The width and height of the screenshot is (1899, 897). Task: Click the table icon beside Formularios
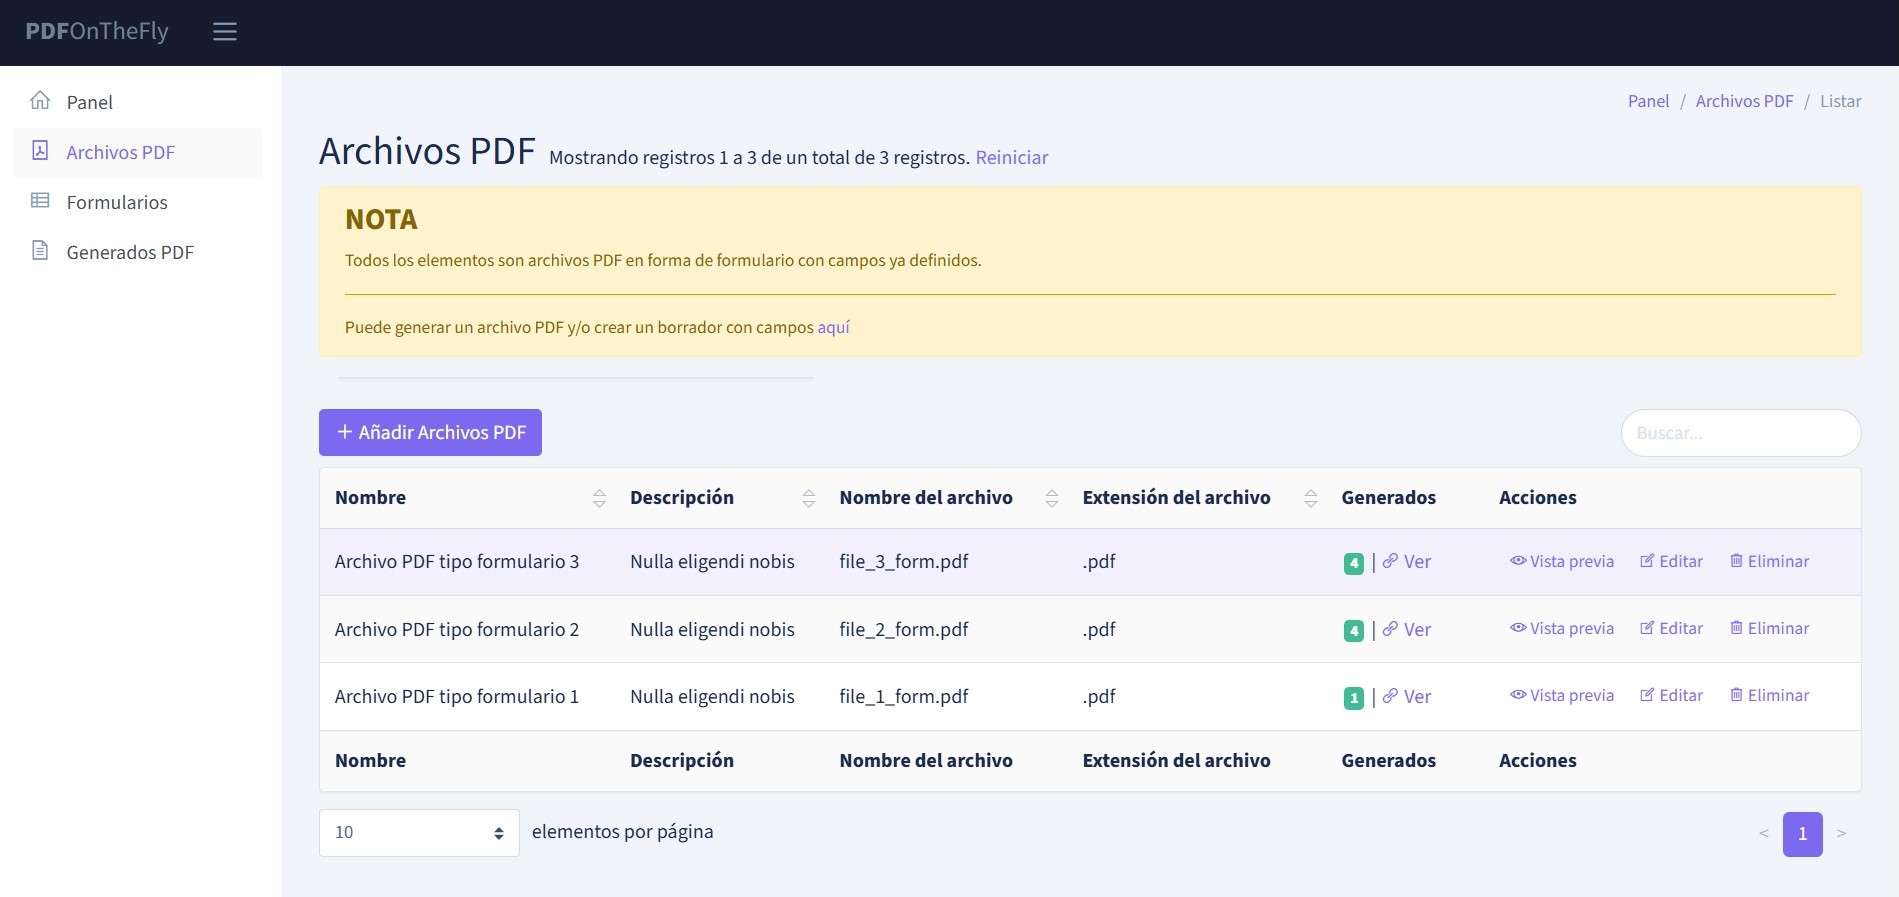pyautogui.click(x=40, y=200)
